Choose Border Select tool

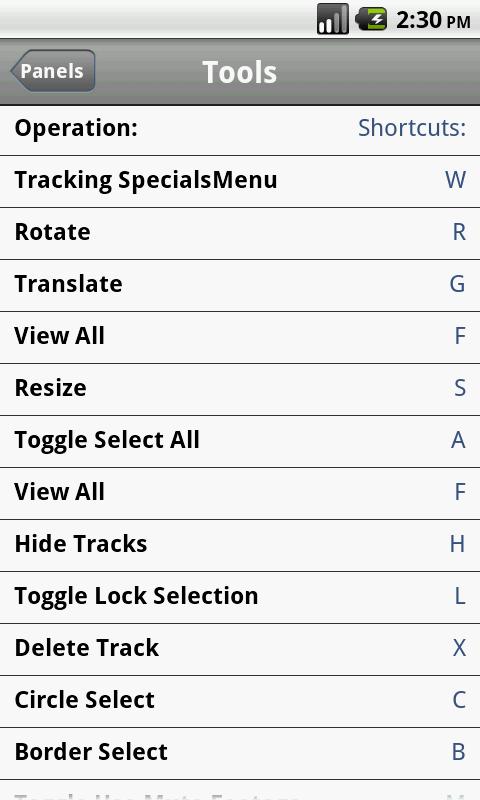pyautogui.click(x=240, y=754)
